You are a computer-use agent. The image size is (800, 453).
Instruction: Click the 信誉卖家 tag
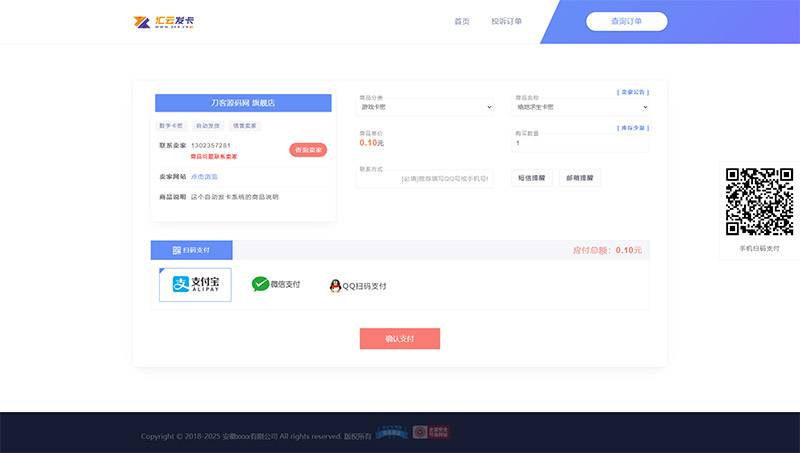tap(244, 125)
